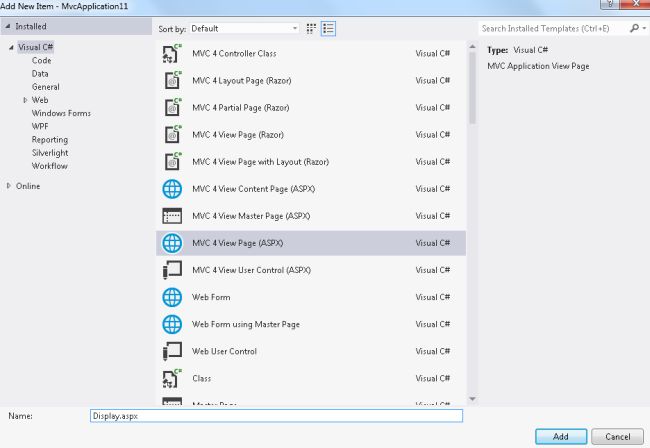Click the MVC 4 Controller Class template icon
650x448 pixels.
(172, 53)
